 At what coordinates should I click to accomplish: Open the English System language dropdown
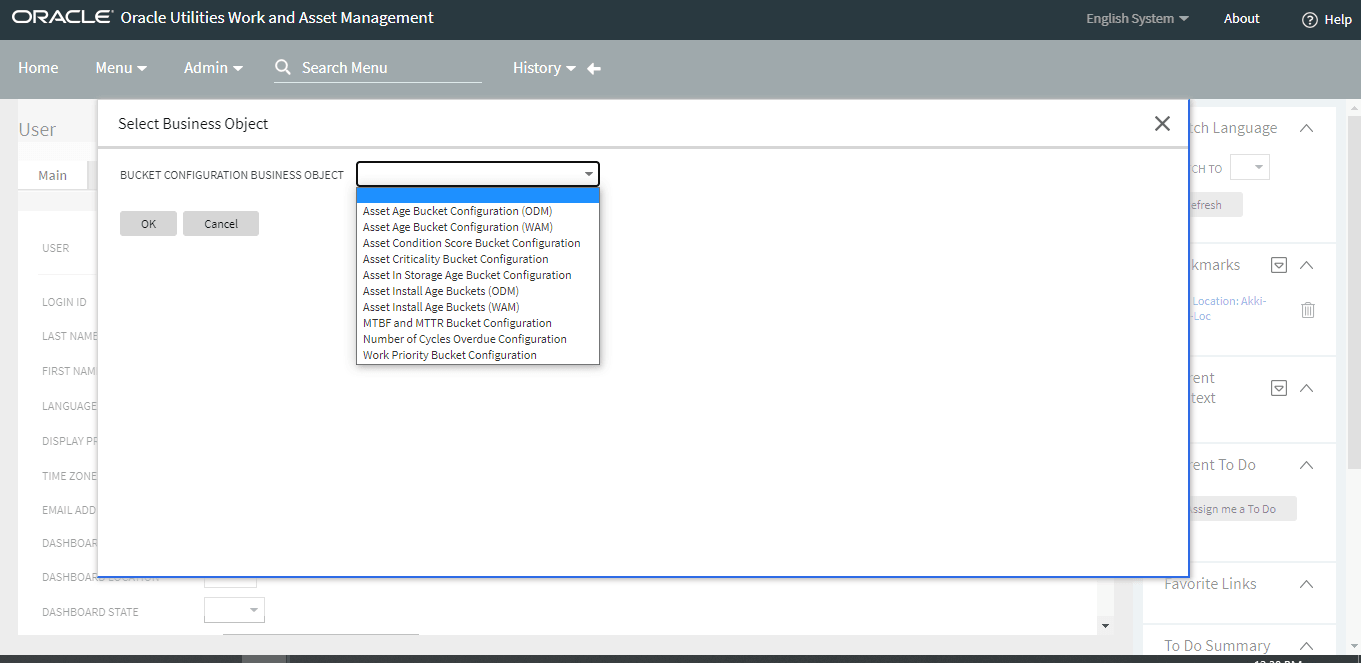point(1137,18)
